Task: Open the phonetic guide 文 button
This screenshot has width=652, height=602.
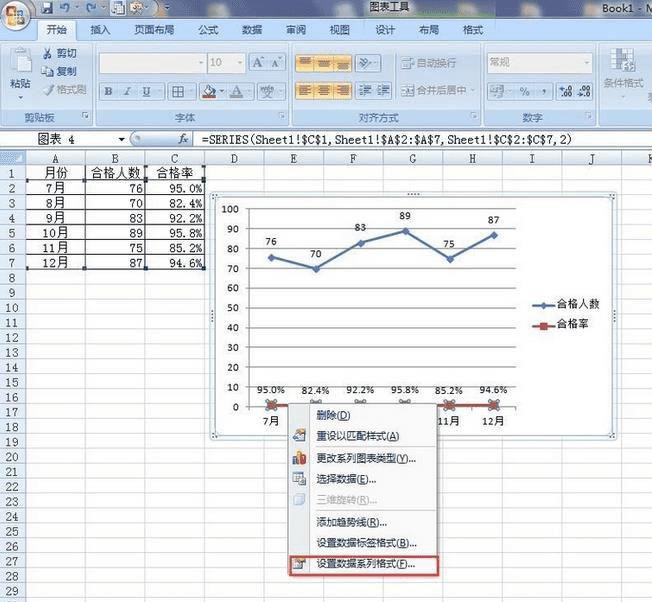Action: [x=267, y=91]
